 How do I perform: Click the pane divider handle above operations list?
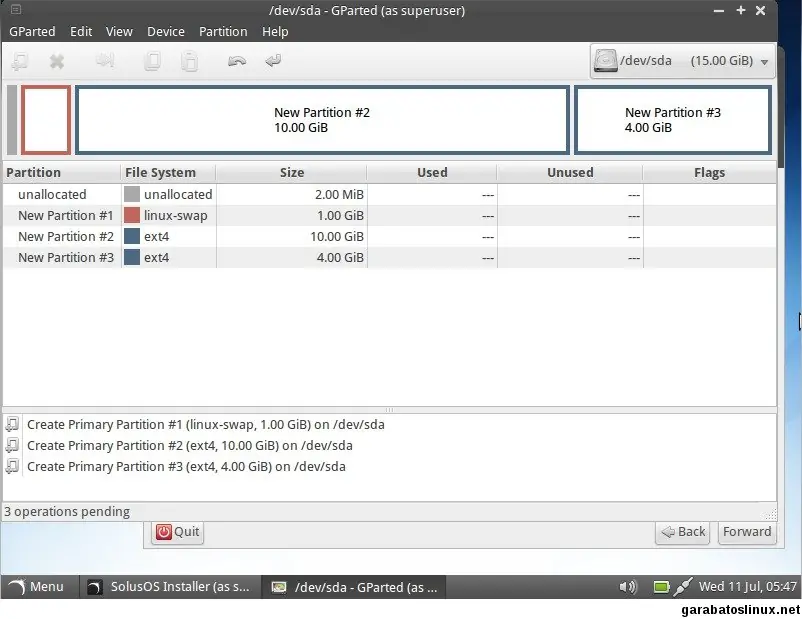point(389,410)
